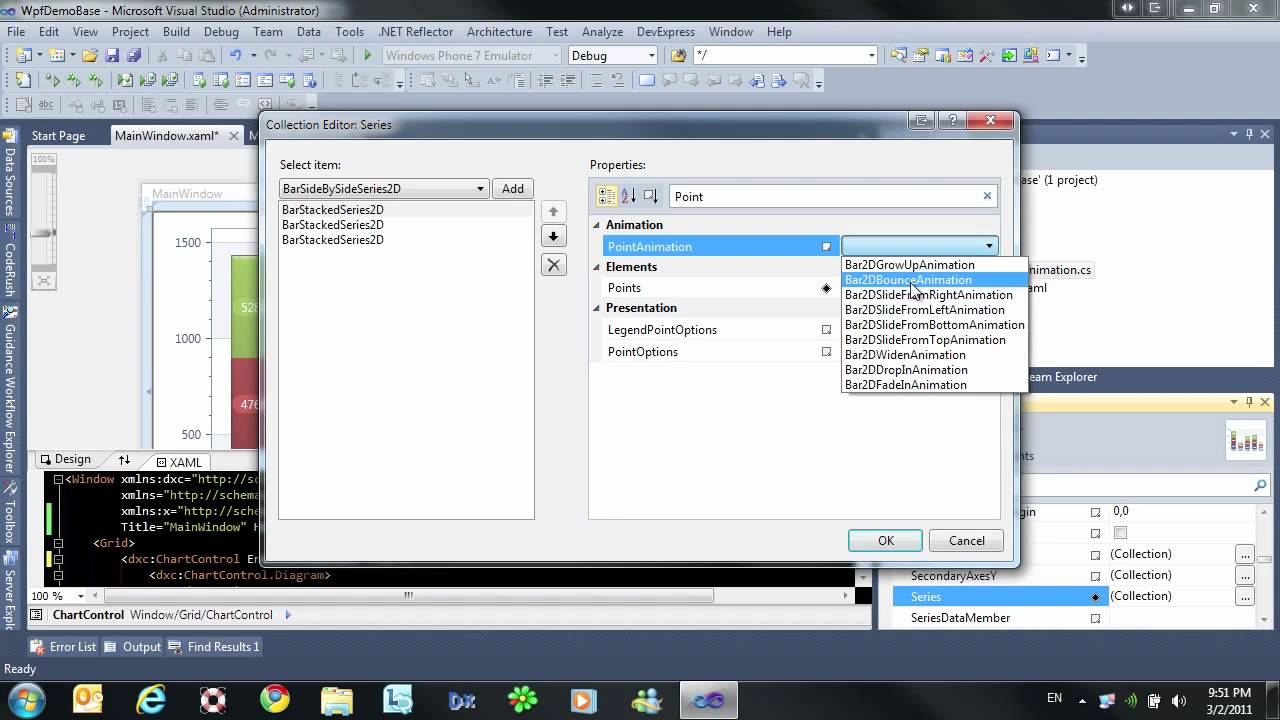Click the Find in Files icon
This screenshot has width=1280, height=720.
click(x=679, y=56)
